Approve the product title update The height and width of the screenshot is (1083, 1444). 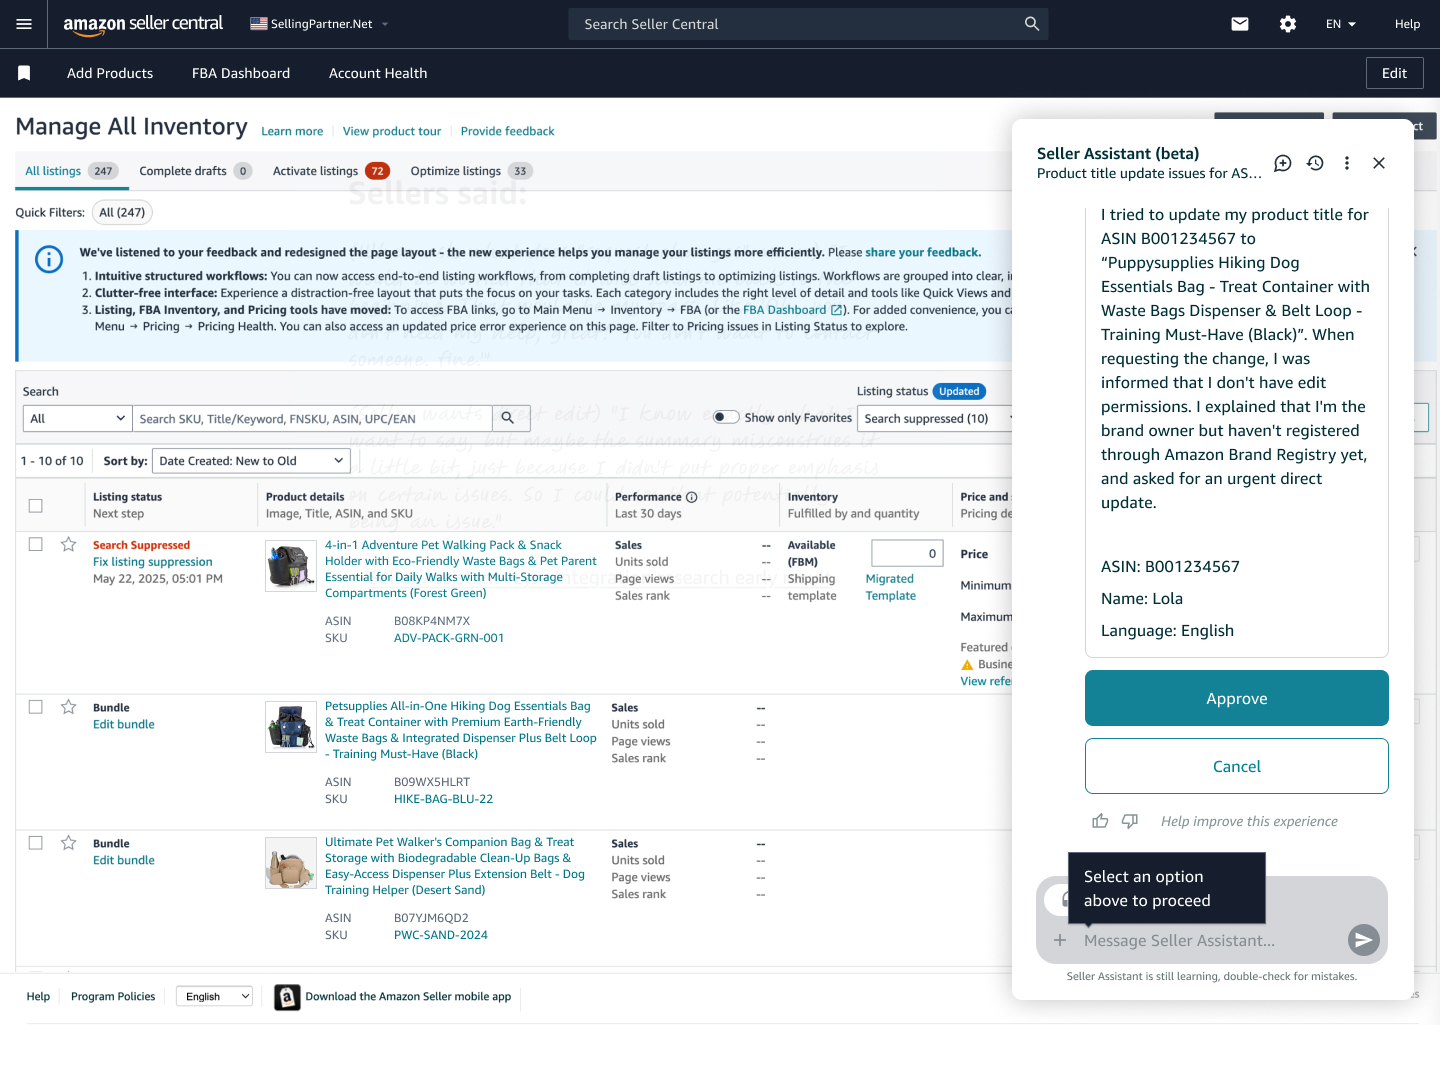pyautogui.click(x=1236, y=698)
